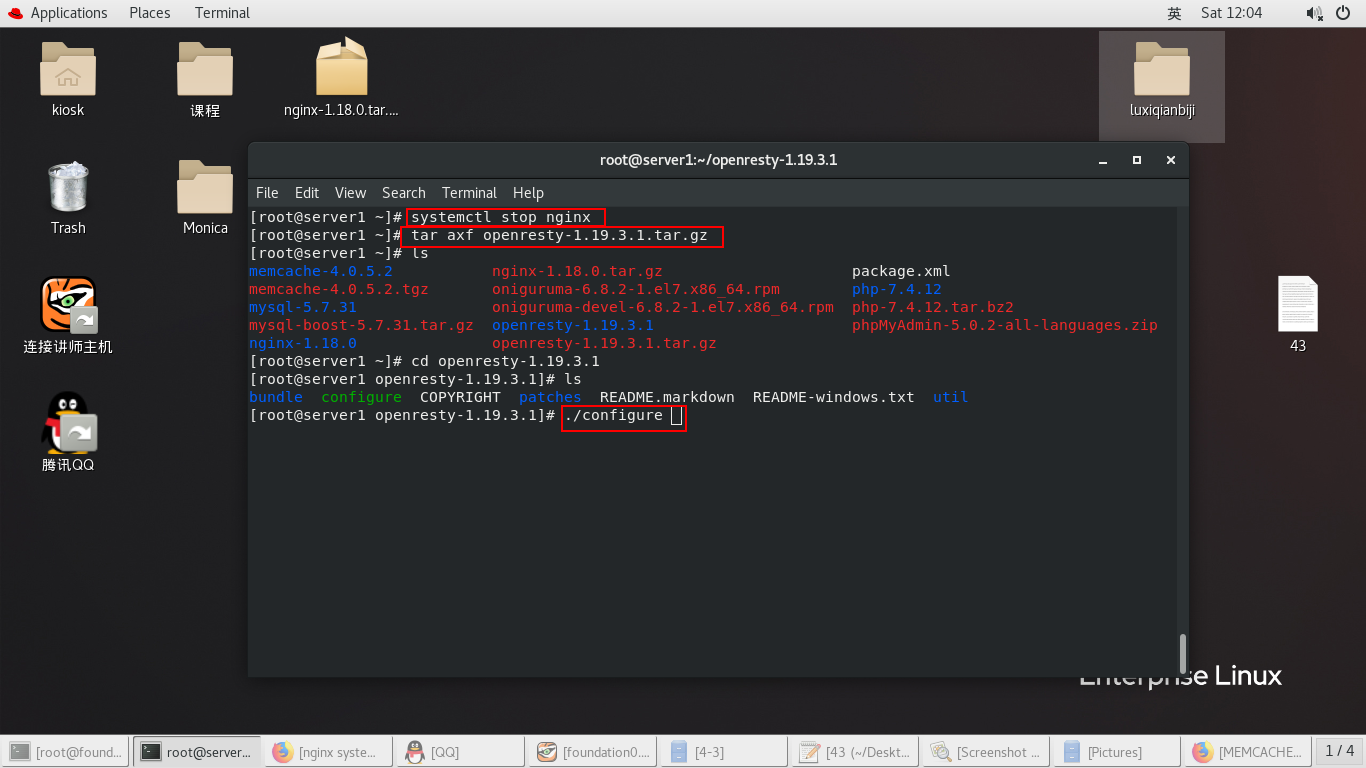Click oniguruma-devel-6.8.2-1.el7.x86_64.rpm file name
Image resolution: width=1366 pixels, height=768 pixels.
tap(663, 307)
